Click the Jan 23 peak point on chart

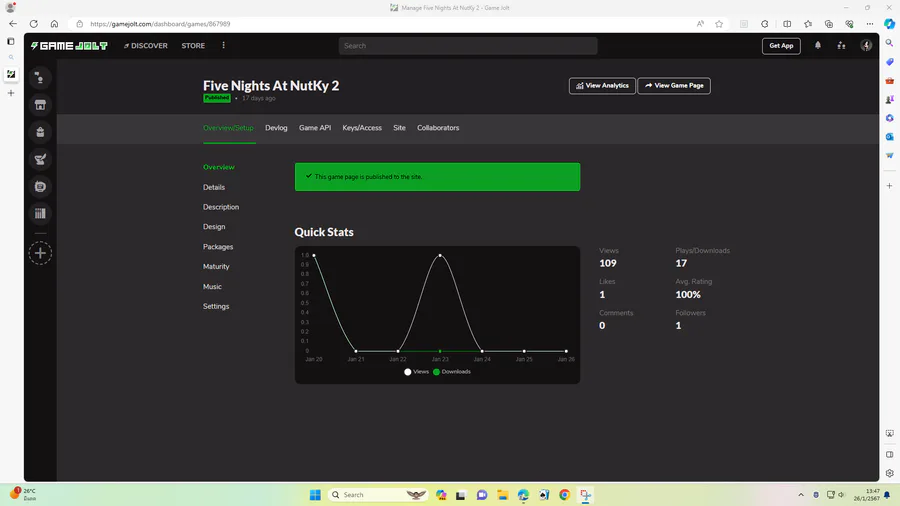[440, 255]
